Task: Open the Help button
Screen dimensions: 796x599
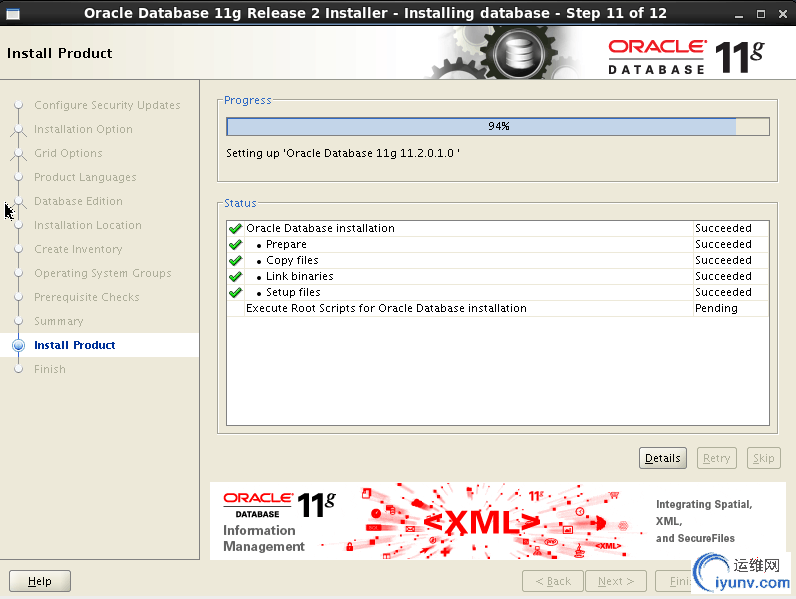Action: [40, 581]
